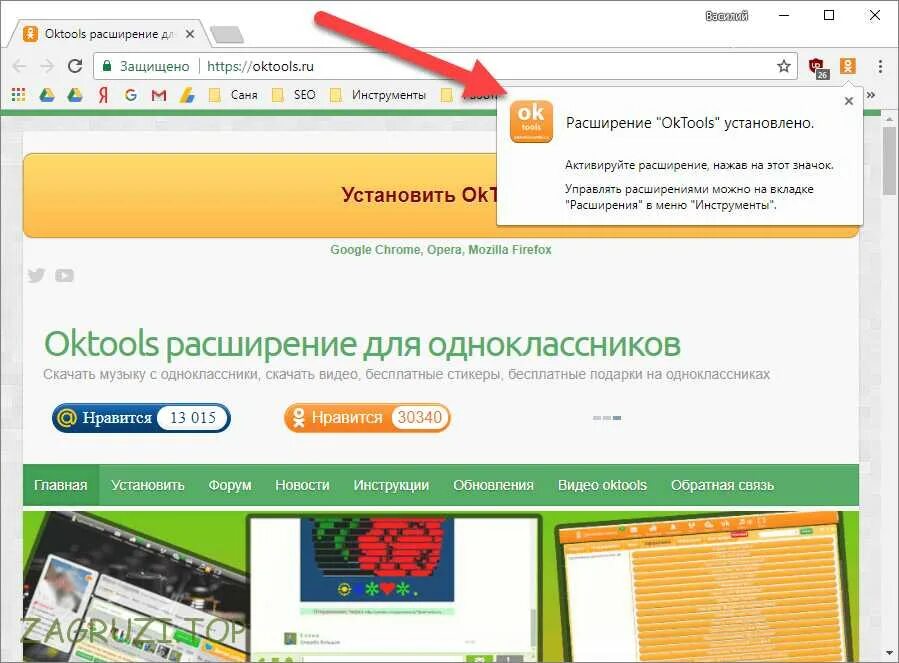Click the Защищено secure lock indicator
This screenshot has width=899, height=663.
tap(146, 66)
